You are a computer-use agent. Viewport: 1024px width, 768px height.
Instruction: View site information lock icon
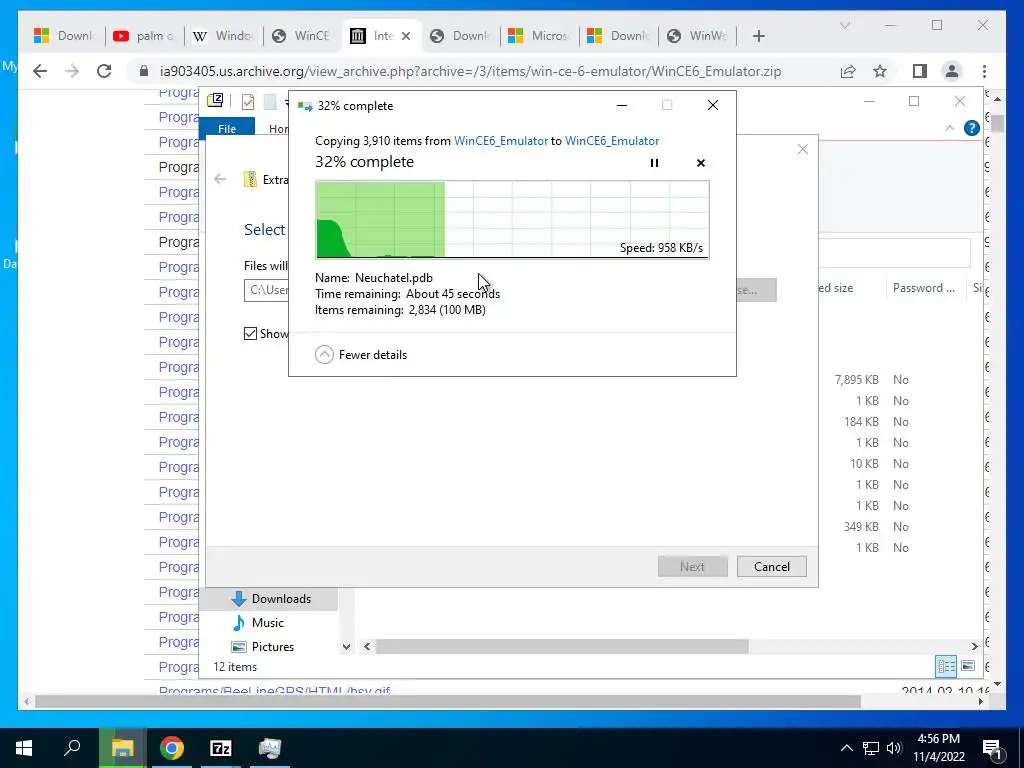point(144,71)
